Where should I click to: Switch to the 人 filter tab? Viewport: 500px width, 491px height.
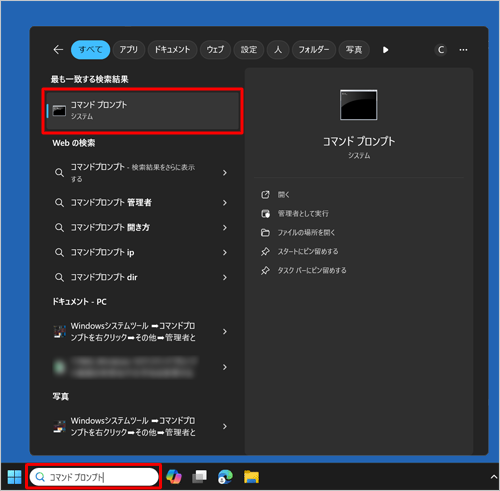pyautogui.click(x=278, y=50)
